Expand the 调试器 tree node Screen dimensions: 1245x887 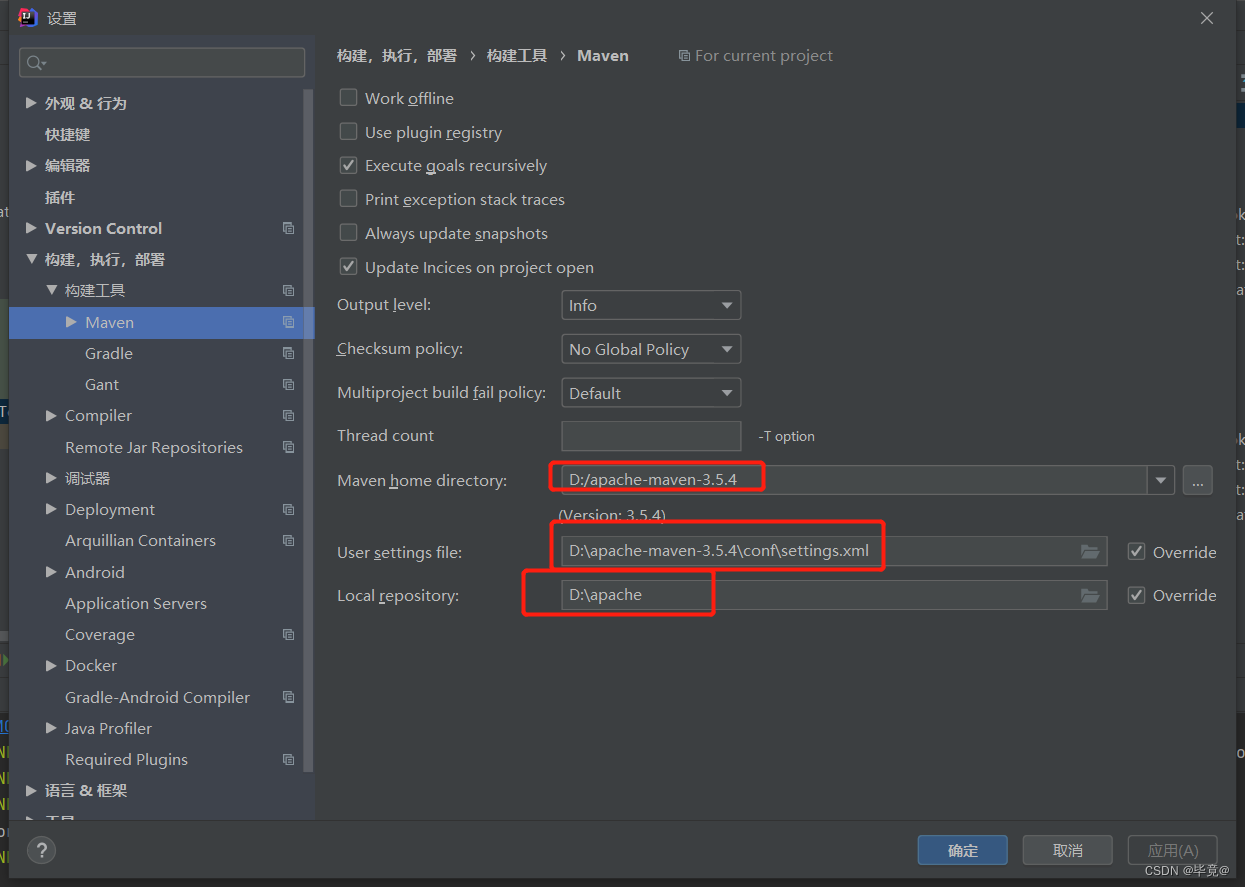click(51, 478)
